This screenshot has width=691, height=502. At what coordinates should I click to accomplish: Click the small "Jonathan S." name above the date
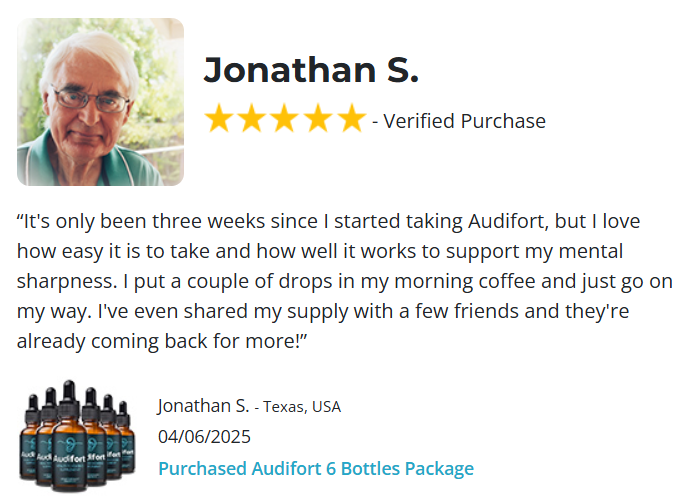pyautogui.click(x=203, y=405)
